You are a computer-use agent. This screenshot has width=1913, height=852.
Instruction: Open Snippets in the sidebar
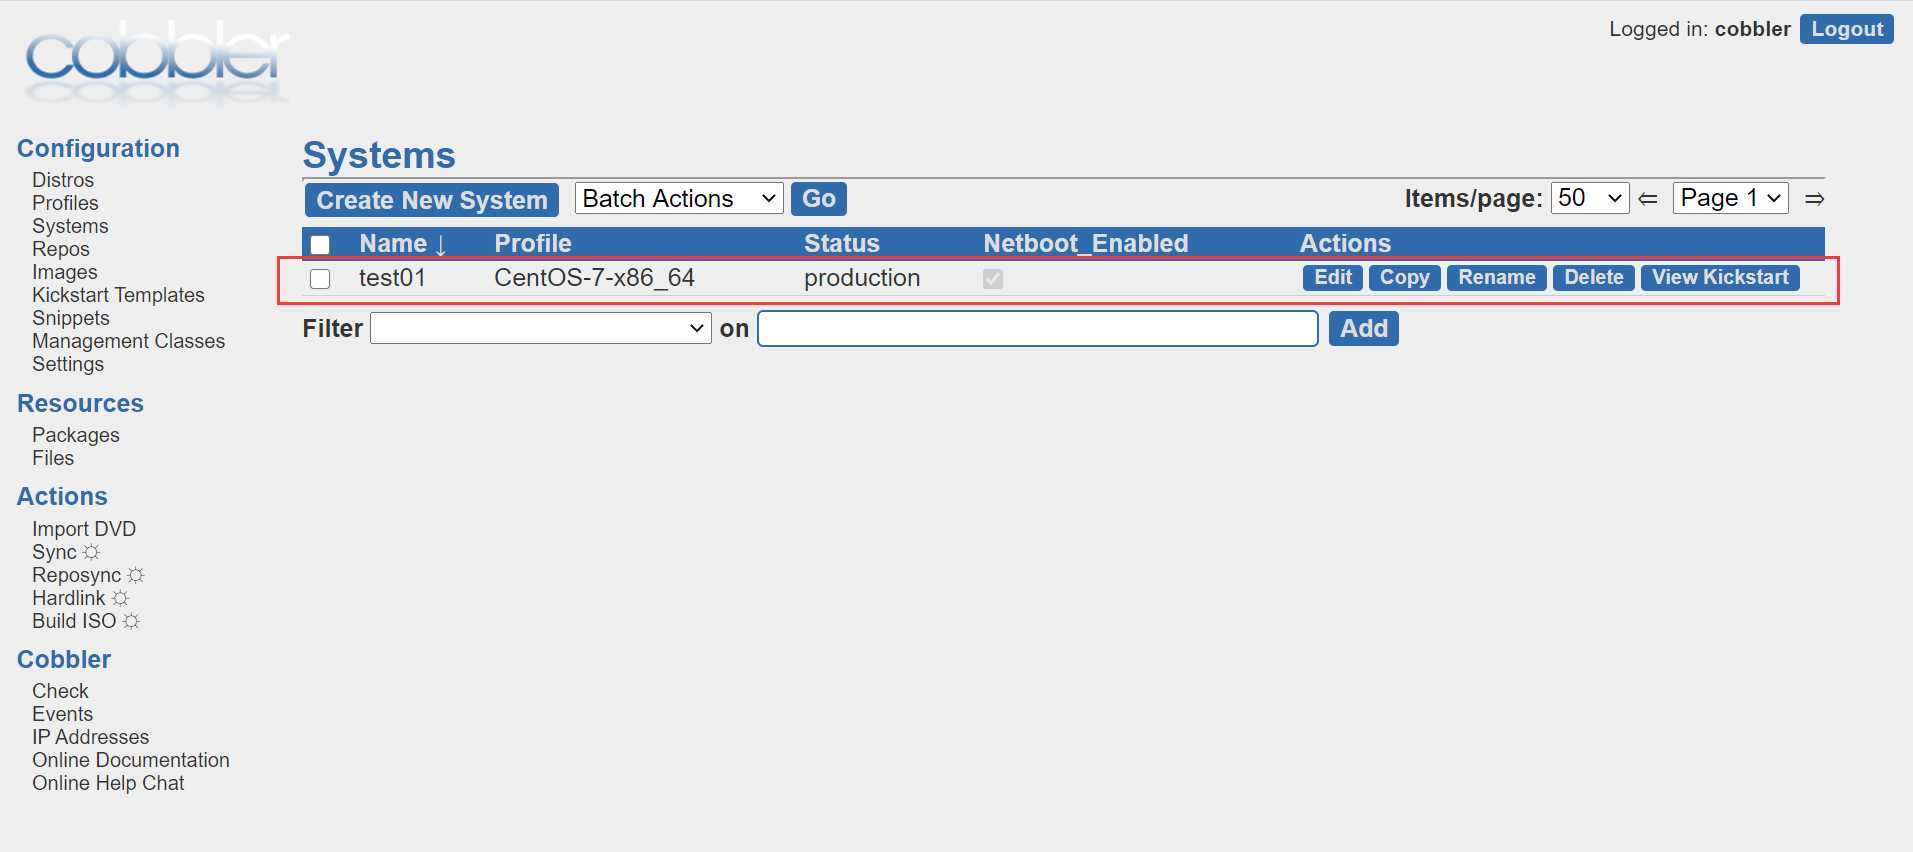pos(71,318)
